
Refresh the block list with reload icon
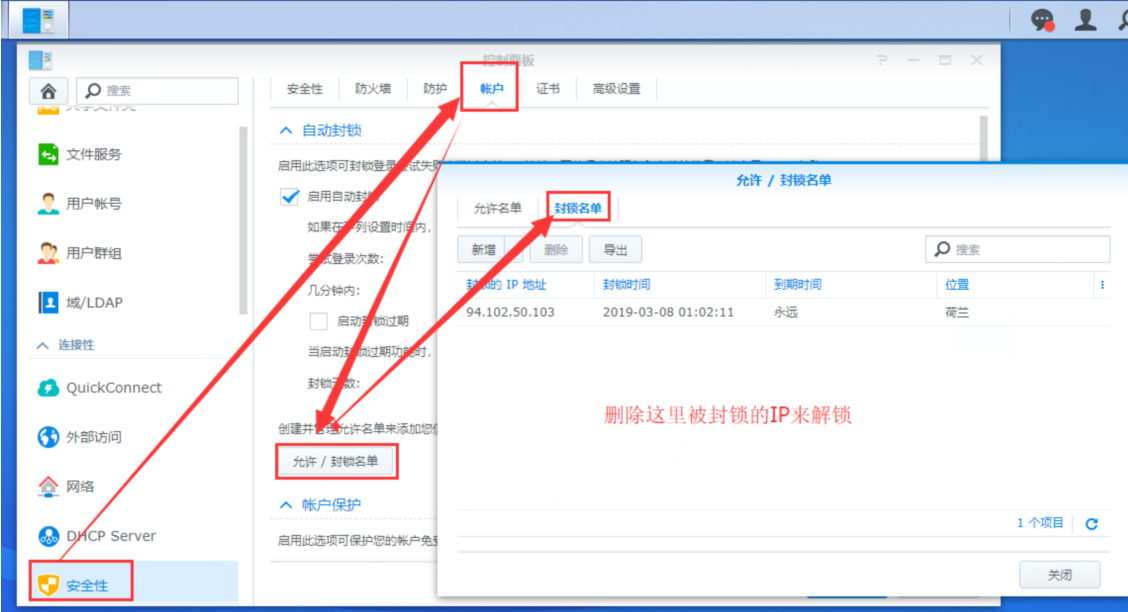tap(1091, 523)
